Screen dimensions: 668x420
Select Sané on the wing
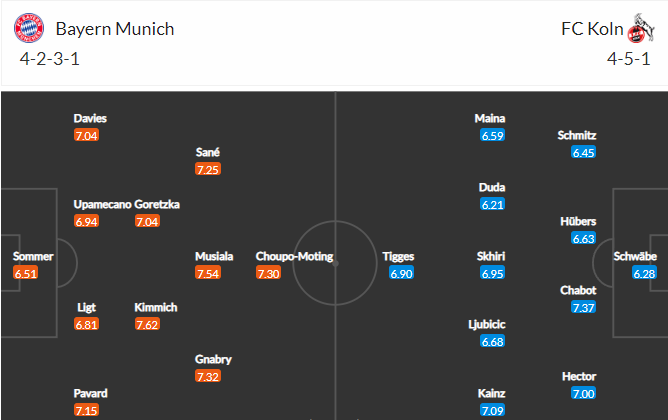point(208,152)
